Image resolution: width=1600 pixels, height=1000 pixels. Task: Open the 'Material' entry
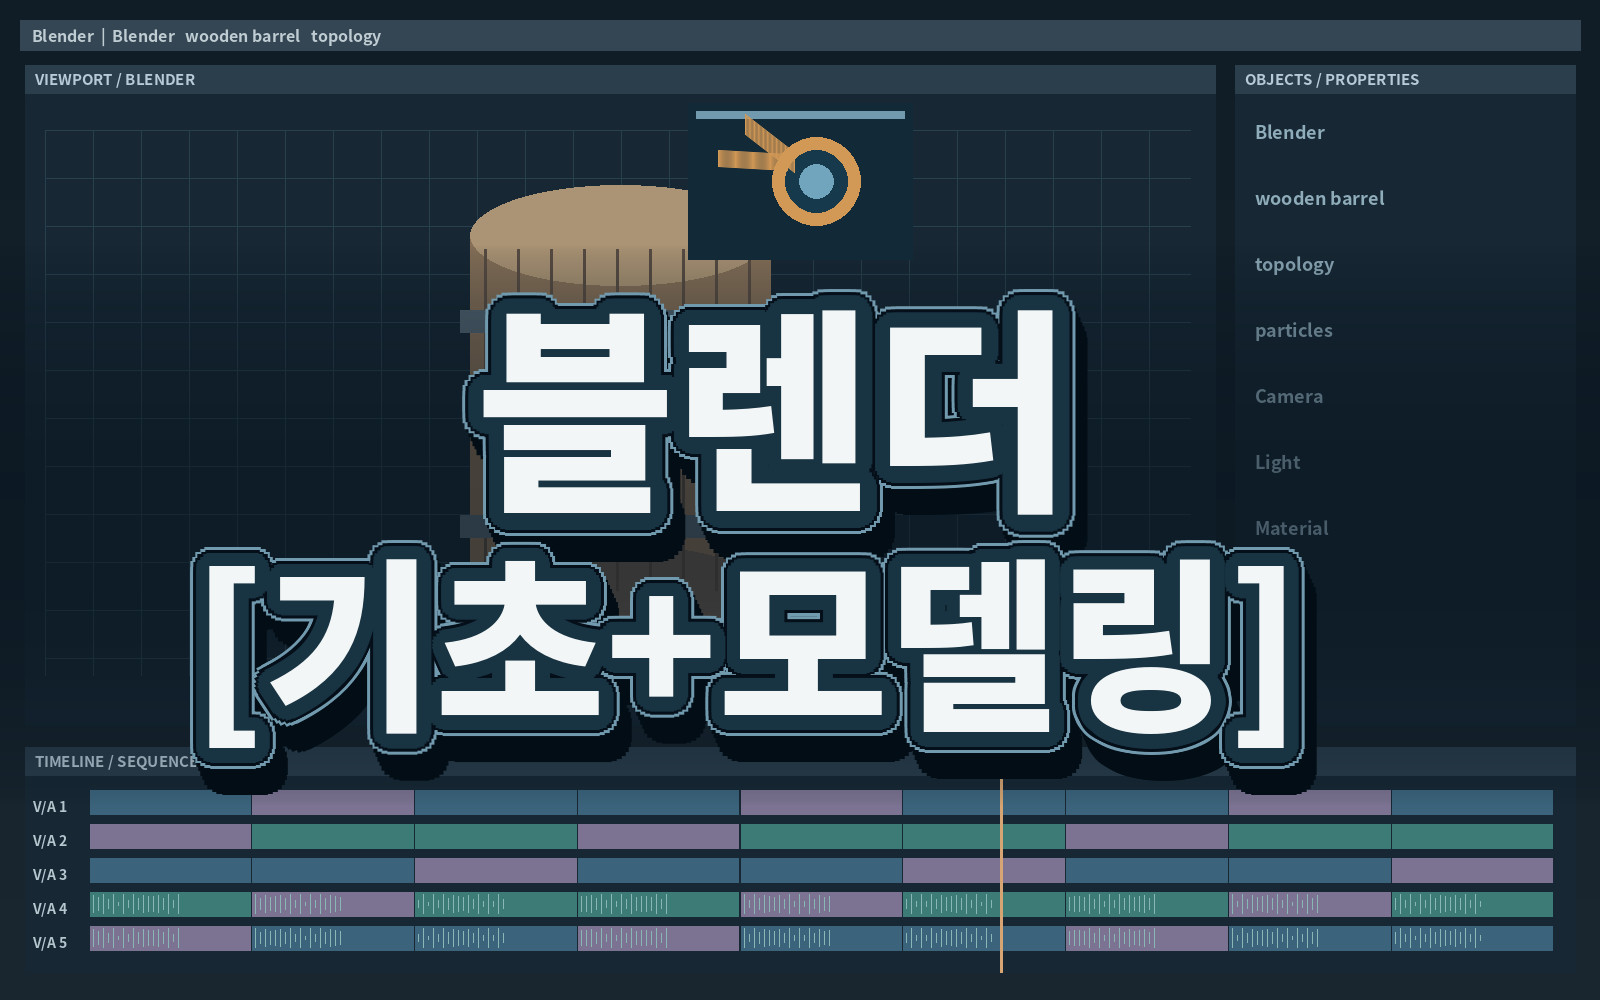click(1291, 528)
